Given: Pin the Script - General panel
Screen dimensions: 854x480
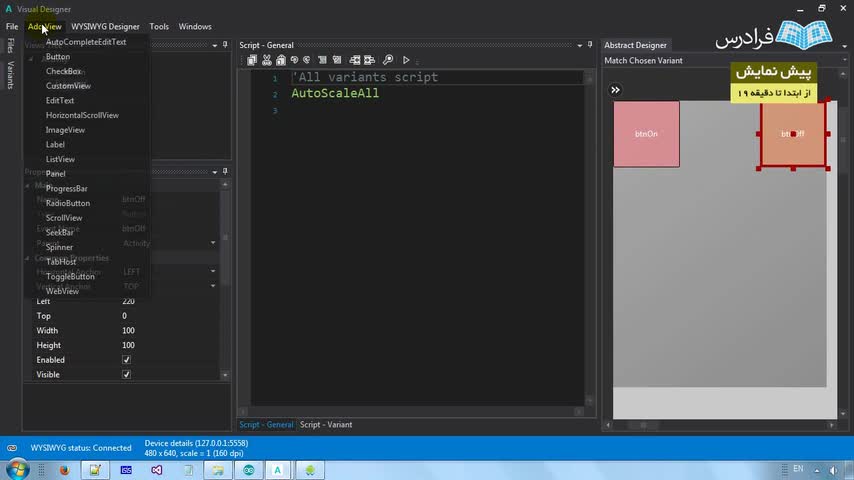Looking at the screenshot, I should [590, 45].
